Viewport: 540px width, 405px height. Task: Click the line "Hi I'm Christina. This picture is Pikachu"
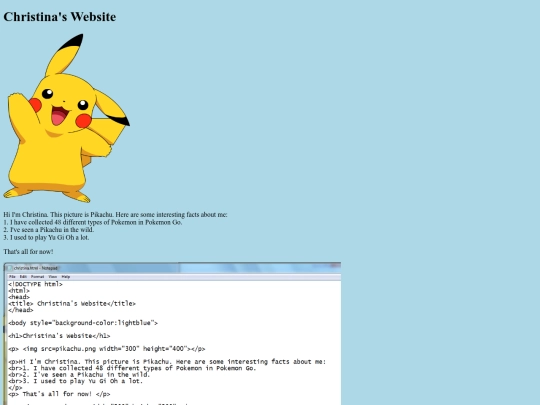click(x=115, y=215)
